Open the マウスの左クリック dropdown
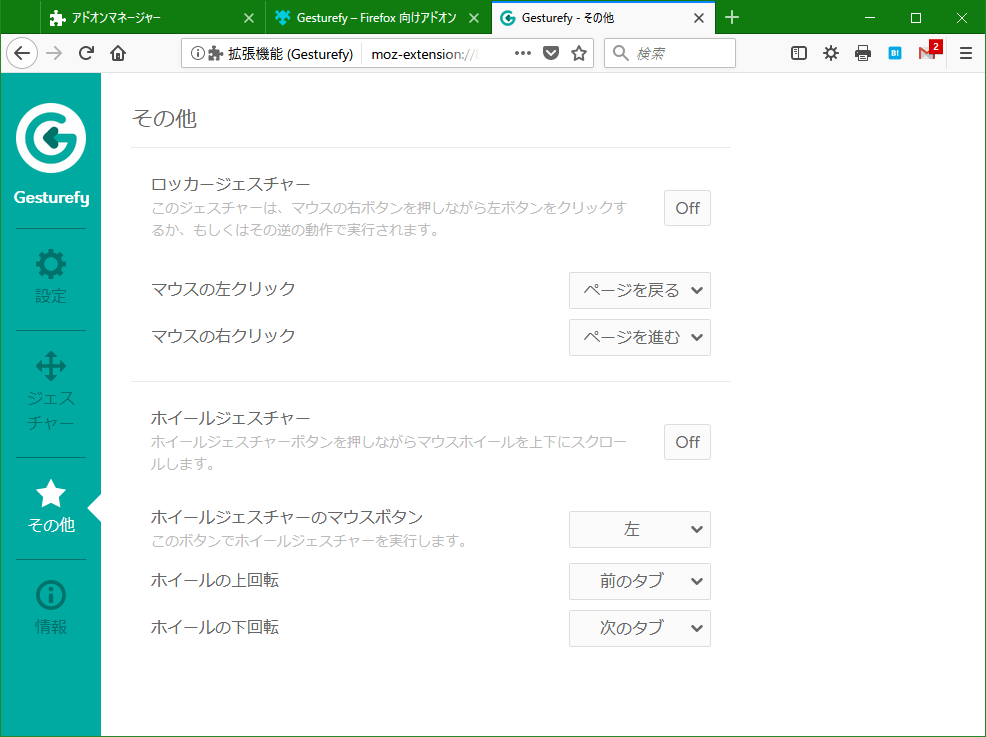 coord(640,291)
